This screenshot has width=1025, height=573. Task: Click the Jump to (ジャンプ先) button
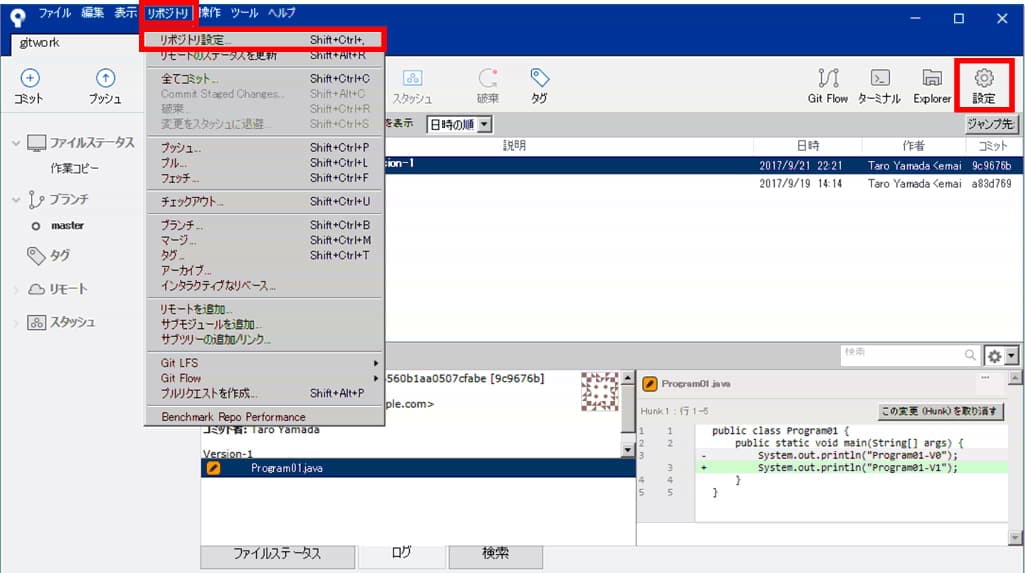990,124
